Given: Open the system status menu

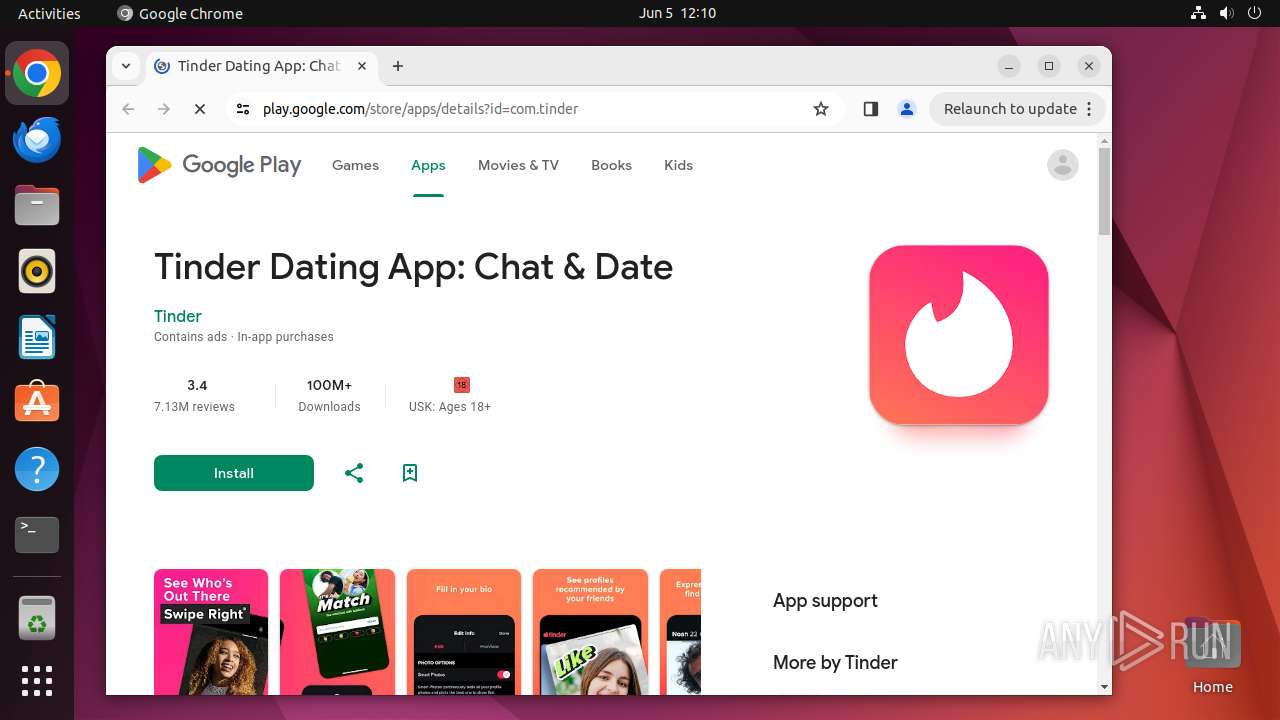Looking at the screenshot, I should pyautogui.click(x=1226, y=13).
